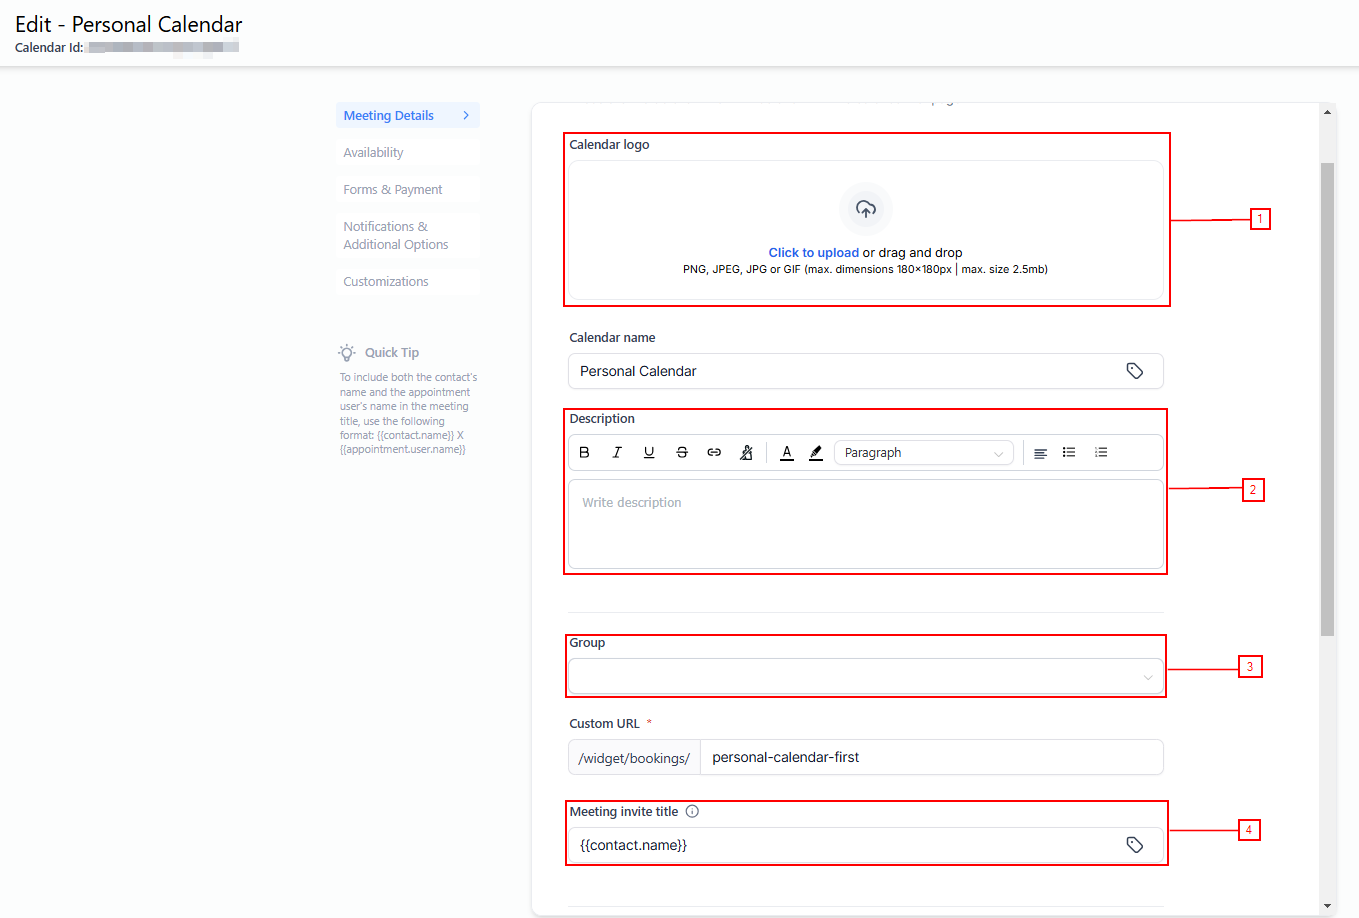Viewport: 1359px width, 918px height.
Task: Open the Forms & Payment section
Action: click(x=392, y=190)
